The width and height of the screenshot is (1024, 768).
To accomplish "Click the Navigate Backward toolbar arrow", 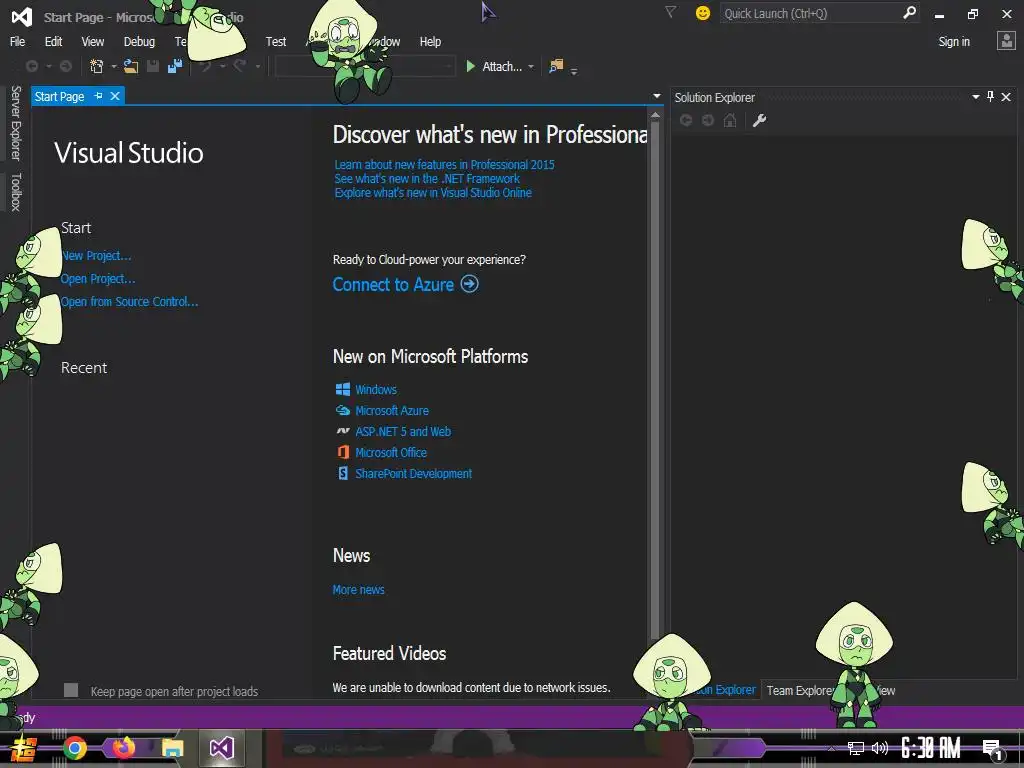I will (31, 66).
